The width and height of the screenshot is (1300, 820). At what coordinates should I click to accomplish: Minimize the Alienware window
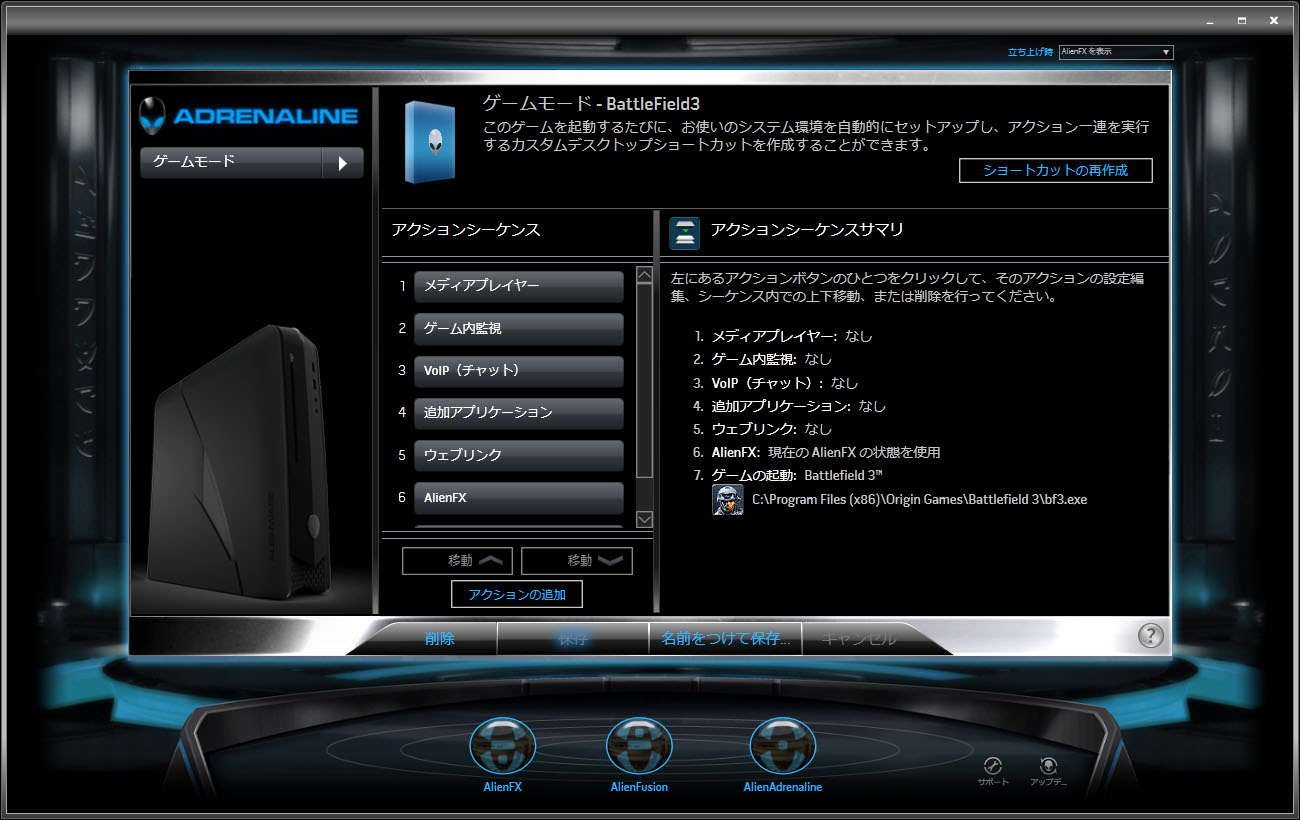coord(1209,20)
